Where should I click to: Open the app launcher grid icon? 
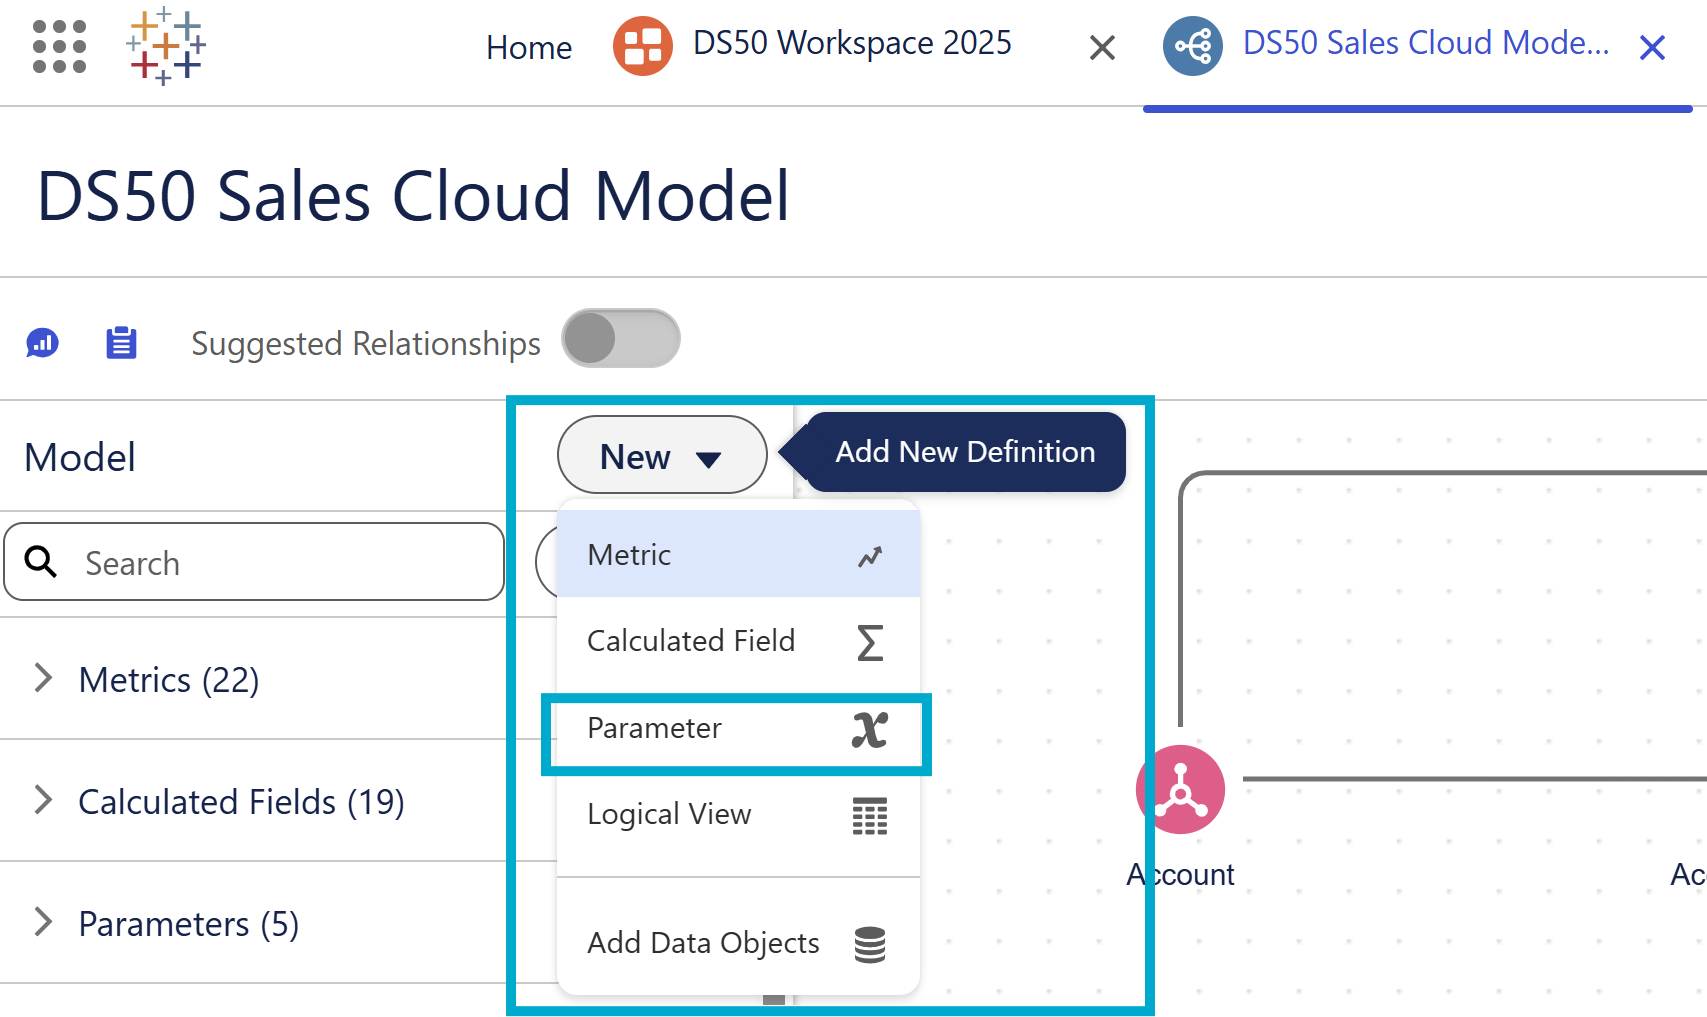[x=59, y=46]
